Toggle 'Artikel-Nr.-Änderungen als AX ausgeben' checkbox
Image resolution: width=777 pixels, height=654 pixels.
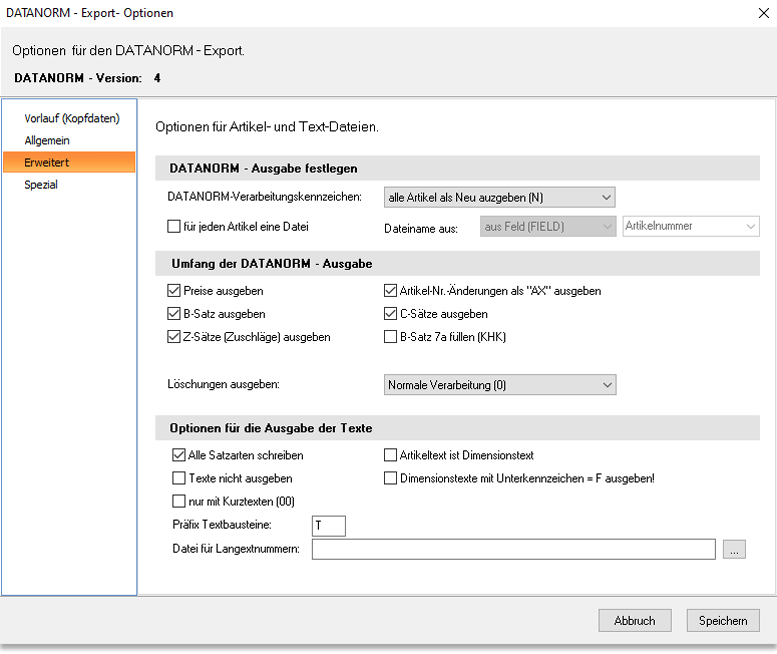tap(390, 290)
